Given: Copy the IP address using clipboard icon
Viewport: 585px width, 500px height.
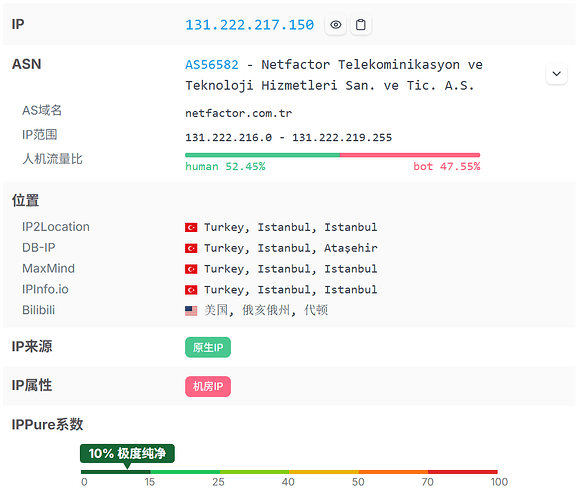Looking at the screenshot, I should point(360,25).
